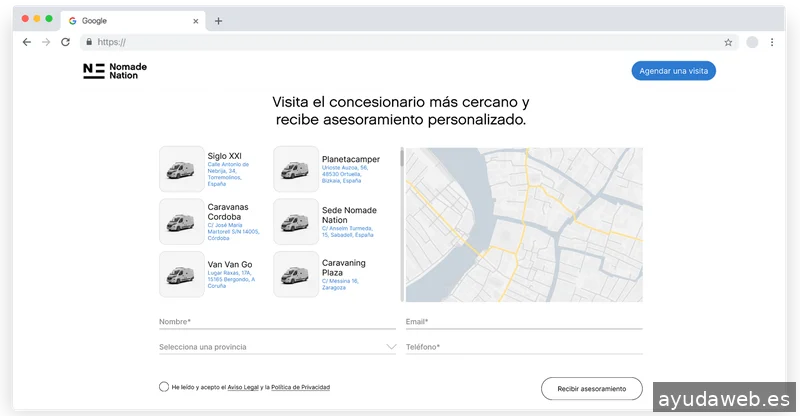The image size is (800, 416).
Task: Click the province dropdown chevron arrow
Action: [x=391, y=347]
